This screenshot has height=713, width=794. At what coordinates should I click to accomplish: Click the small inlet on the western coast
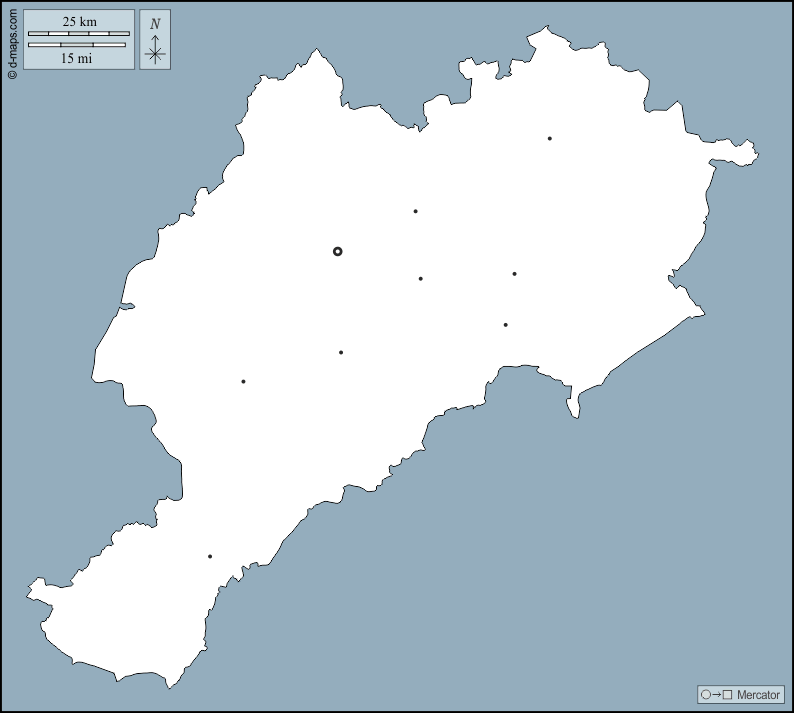click(x=127, y=307)
